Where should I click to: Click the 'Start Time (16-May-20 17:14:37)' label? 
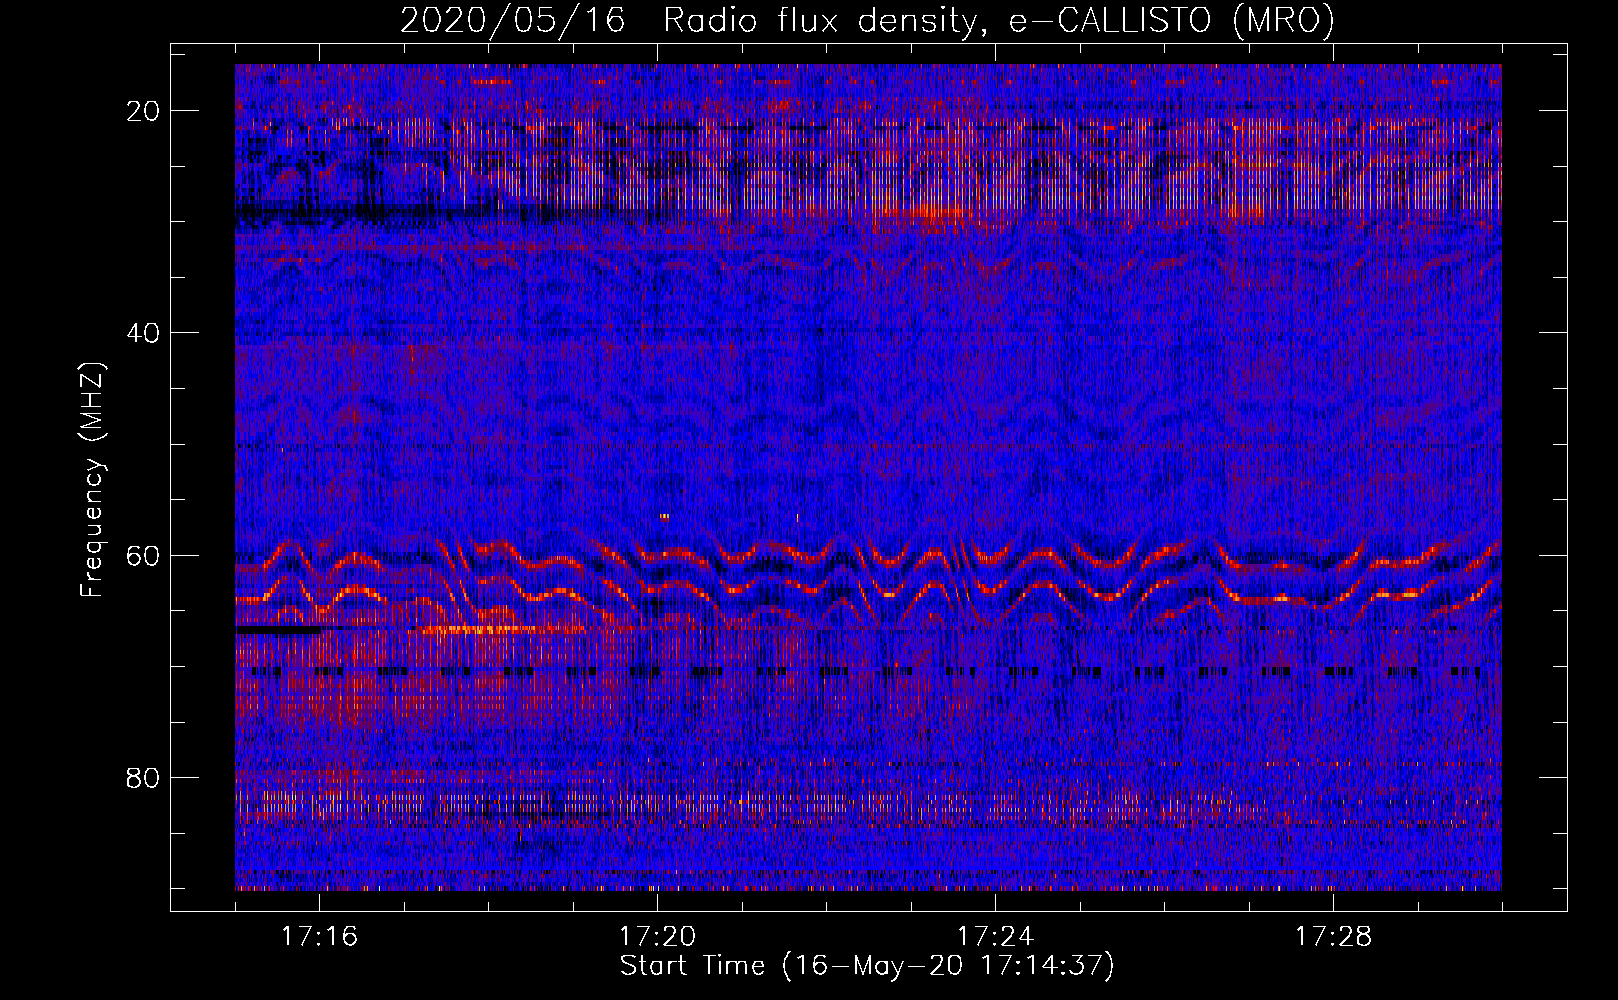click(x=867, y=967)
